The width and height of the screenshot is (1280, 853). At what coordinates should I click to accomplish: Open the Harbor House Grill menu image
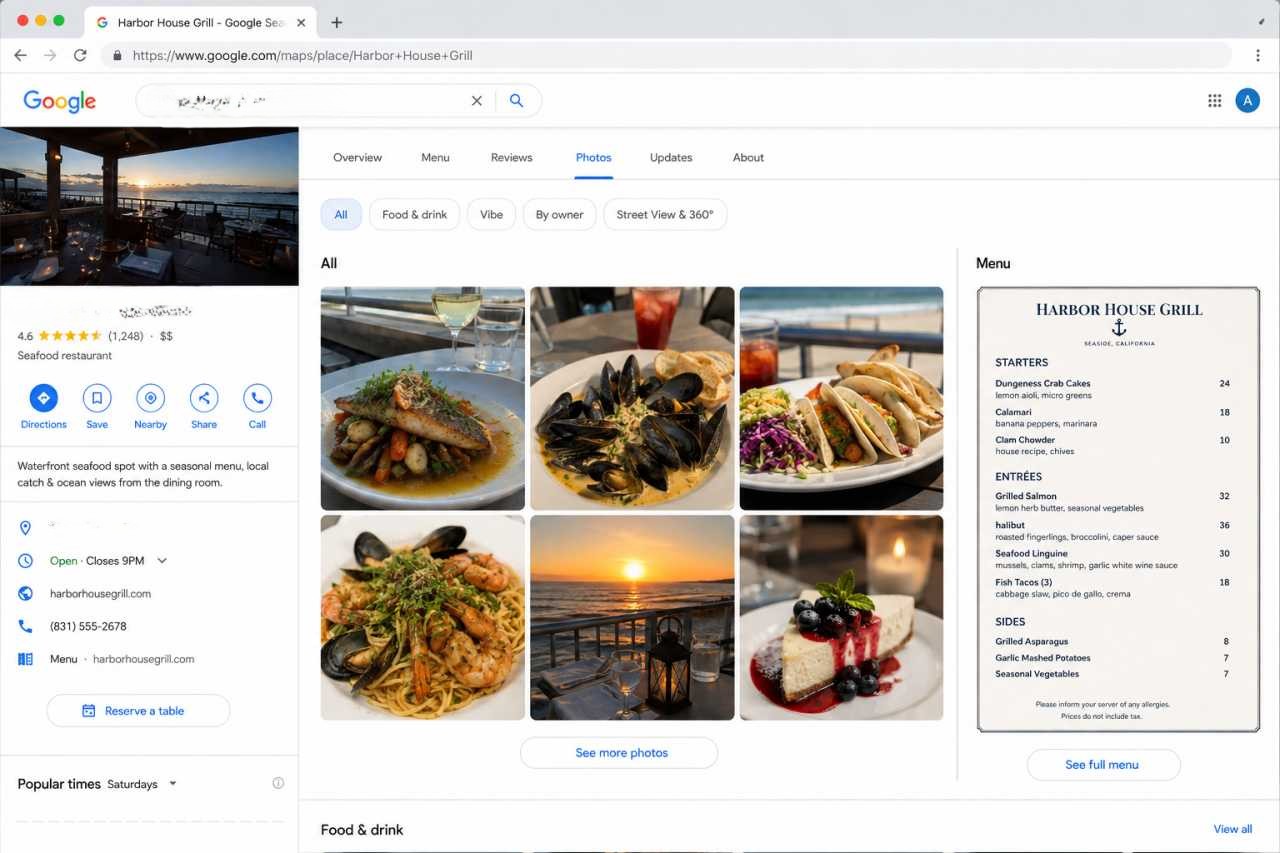click(1118, 510)
